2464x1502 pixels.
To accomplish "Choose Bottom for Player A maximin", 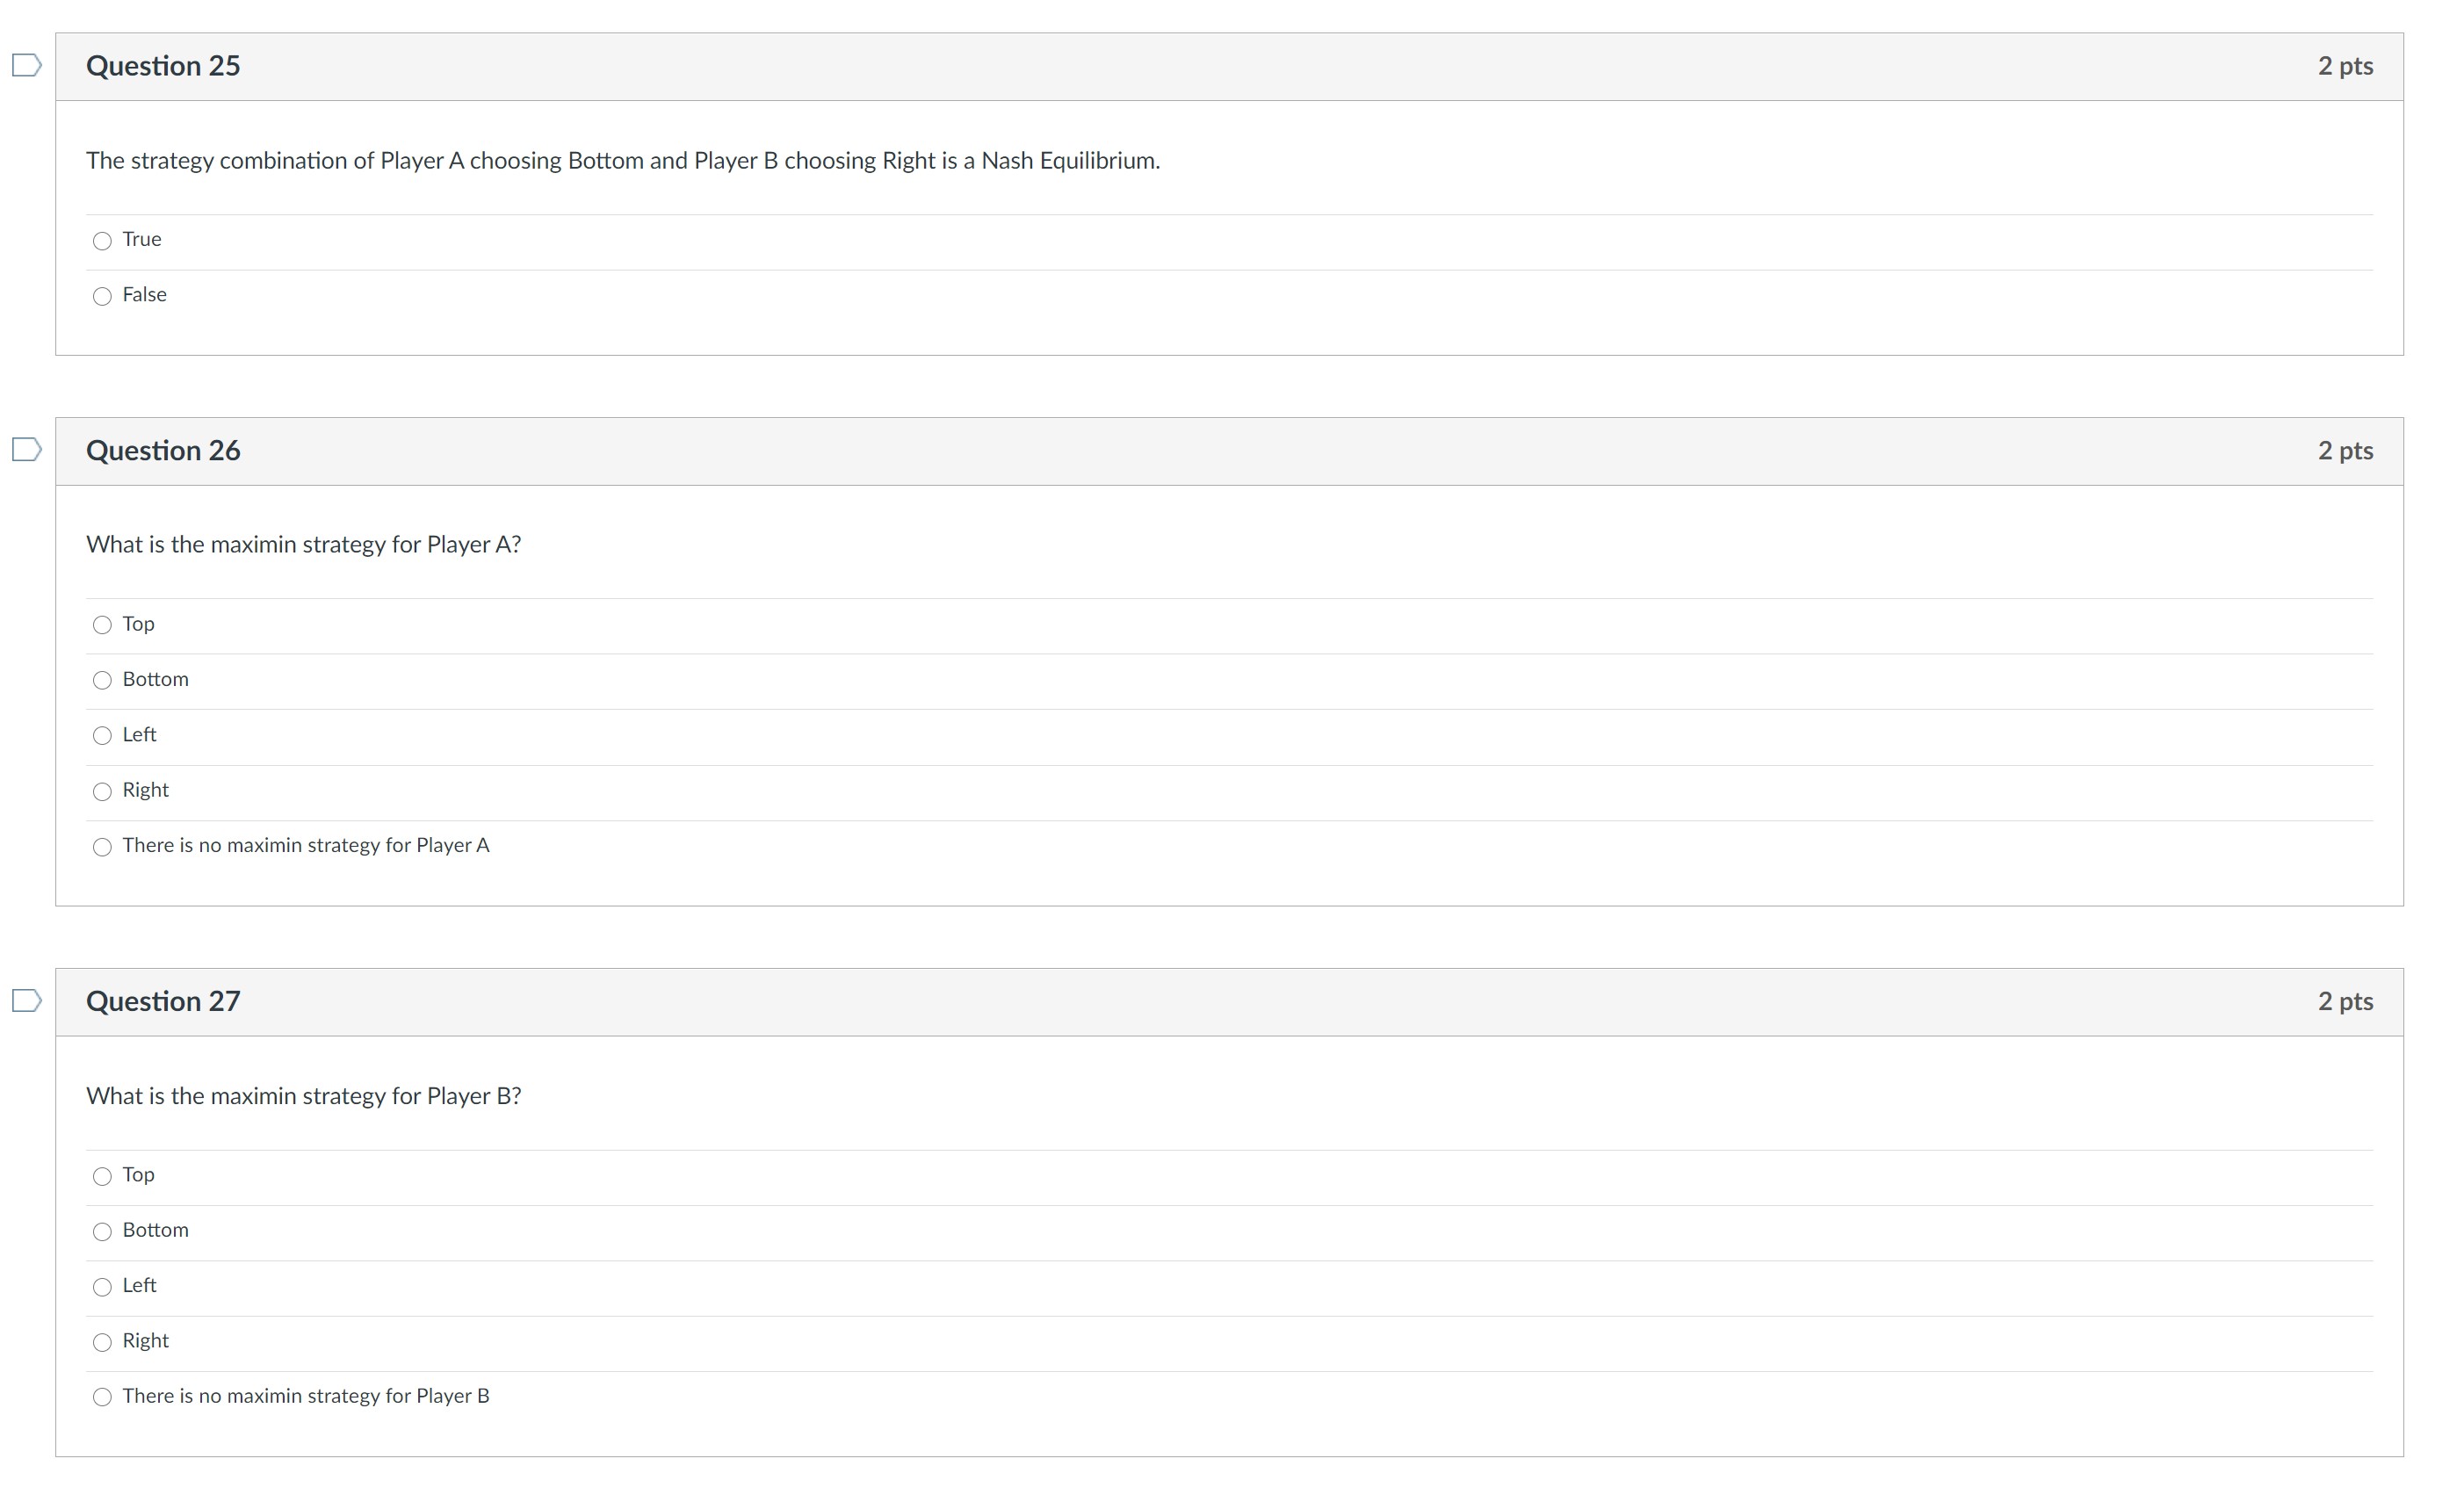I will tap(102, 681).
